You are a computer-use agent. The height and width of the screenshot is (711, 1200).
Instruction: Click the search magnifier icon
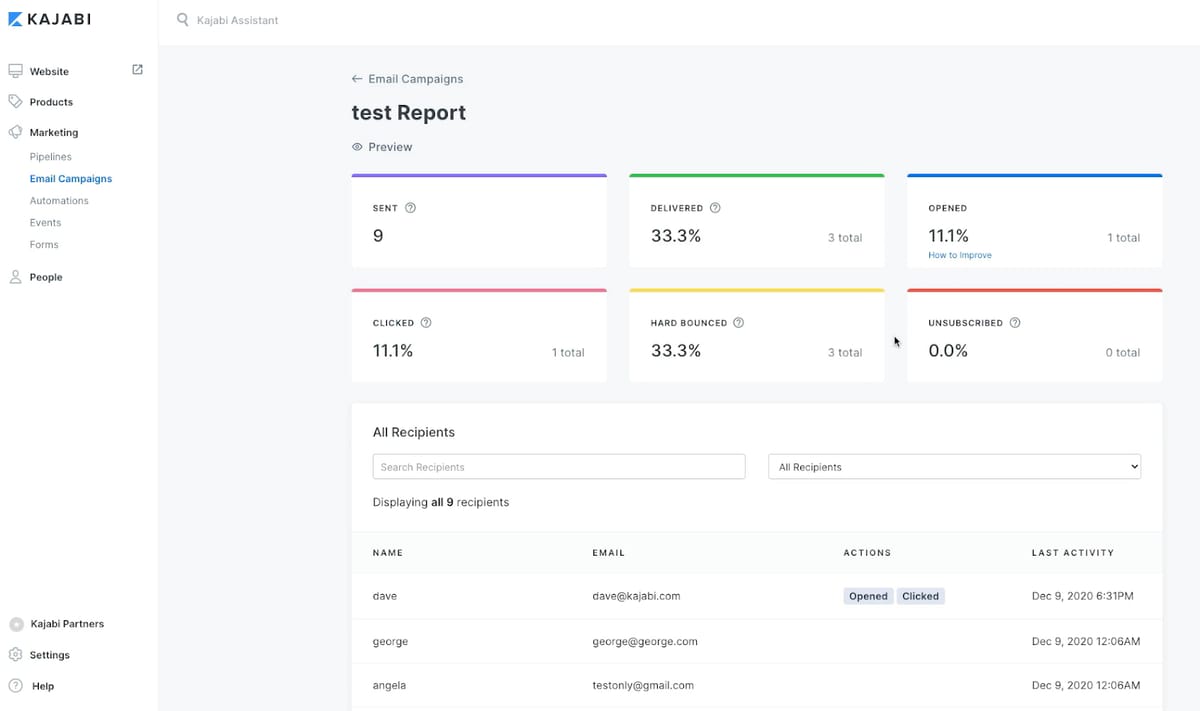pos(182,20)
